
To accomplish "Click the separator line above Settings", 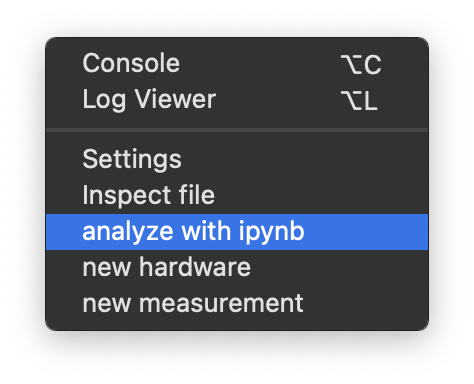I will [x=237, y=130].
